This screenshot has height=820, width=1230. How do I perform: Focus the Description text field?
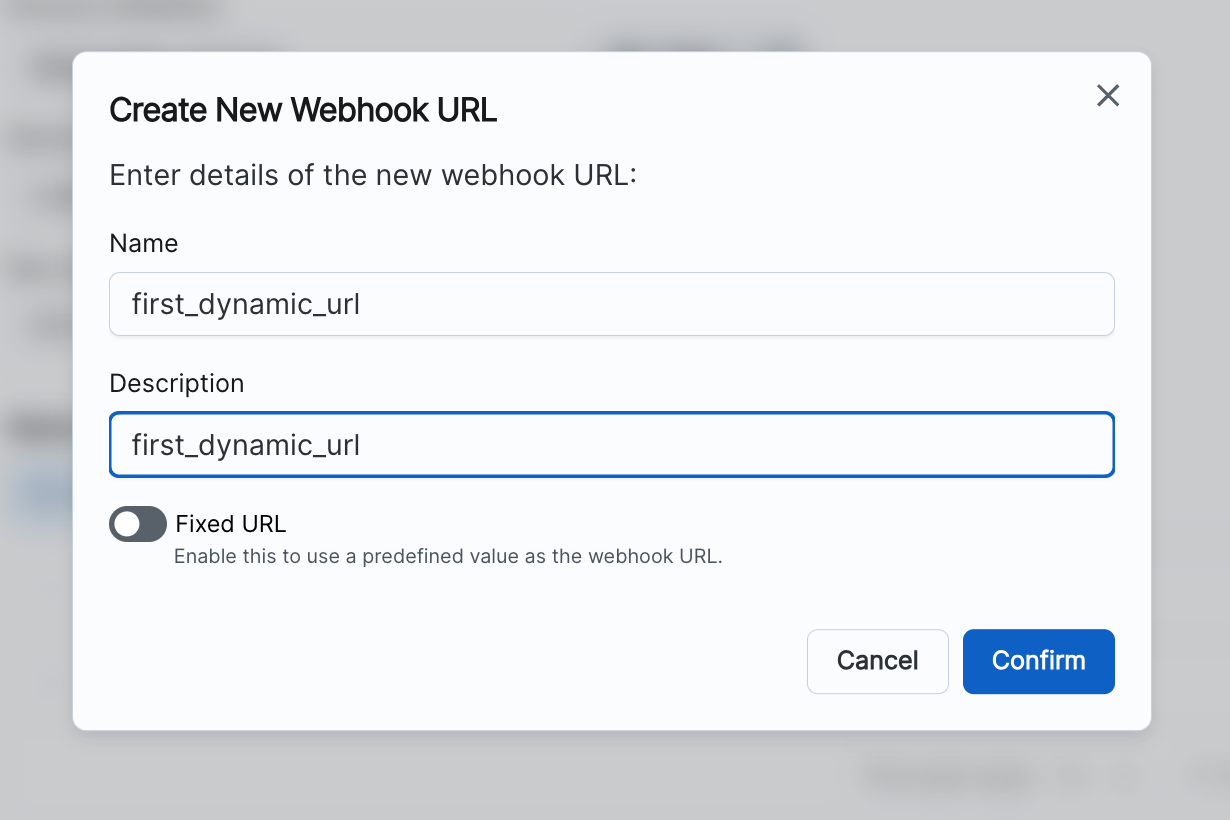click(x=611, y=445)
